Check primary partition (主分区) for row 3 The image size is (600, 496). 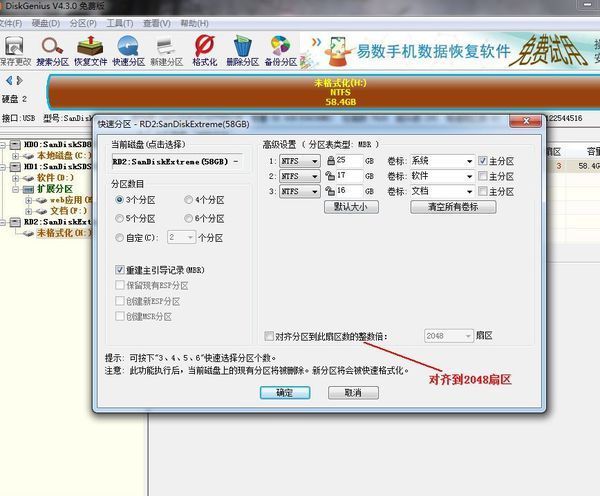point(483,191)
